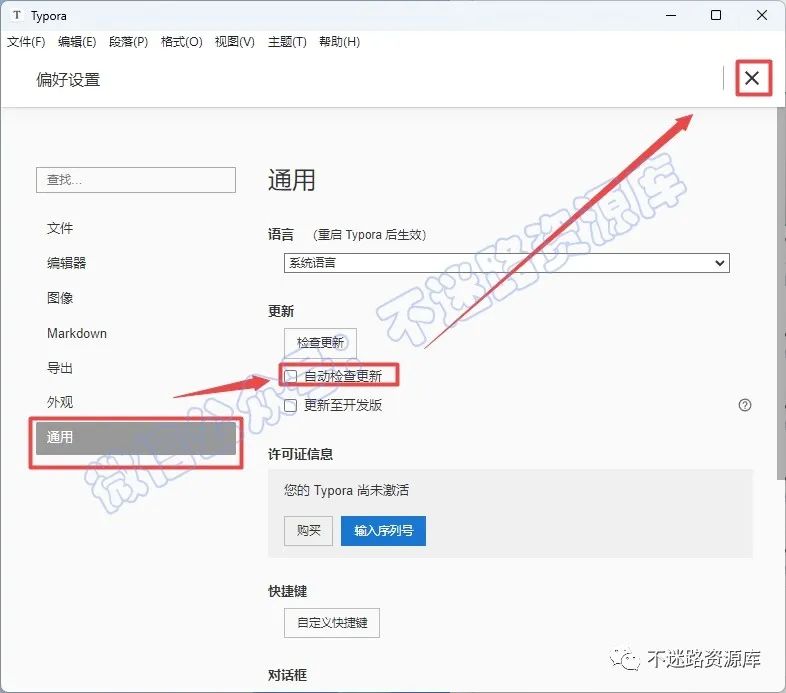786x693 pixels.
Task: Select 导出 in the settings sidebar
Action: [x=136, y=368]
